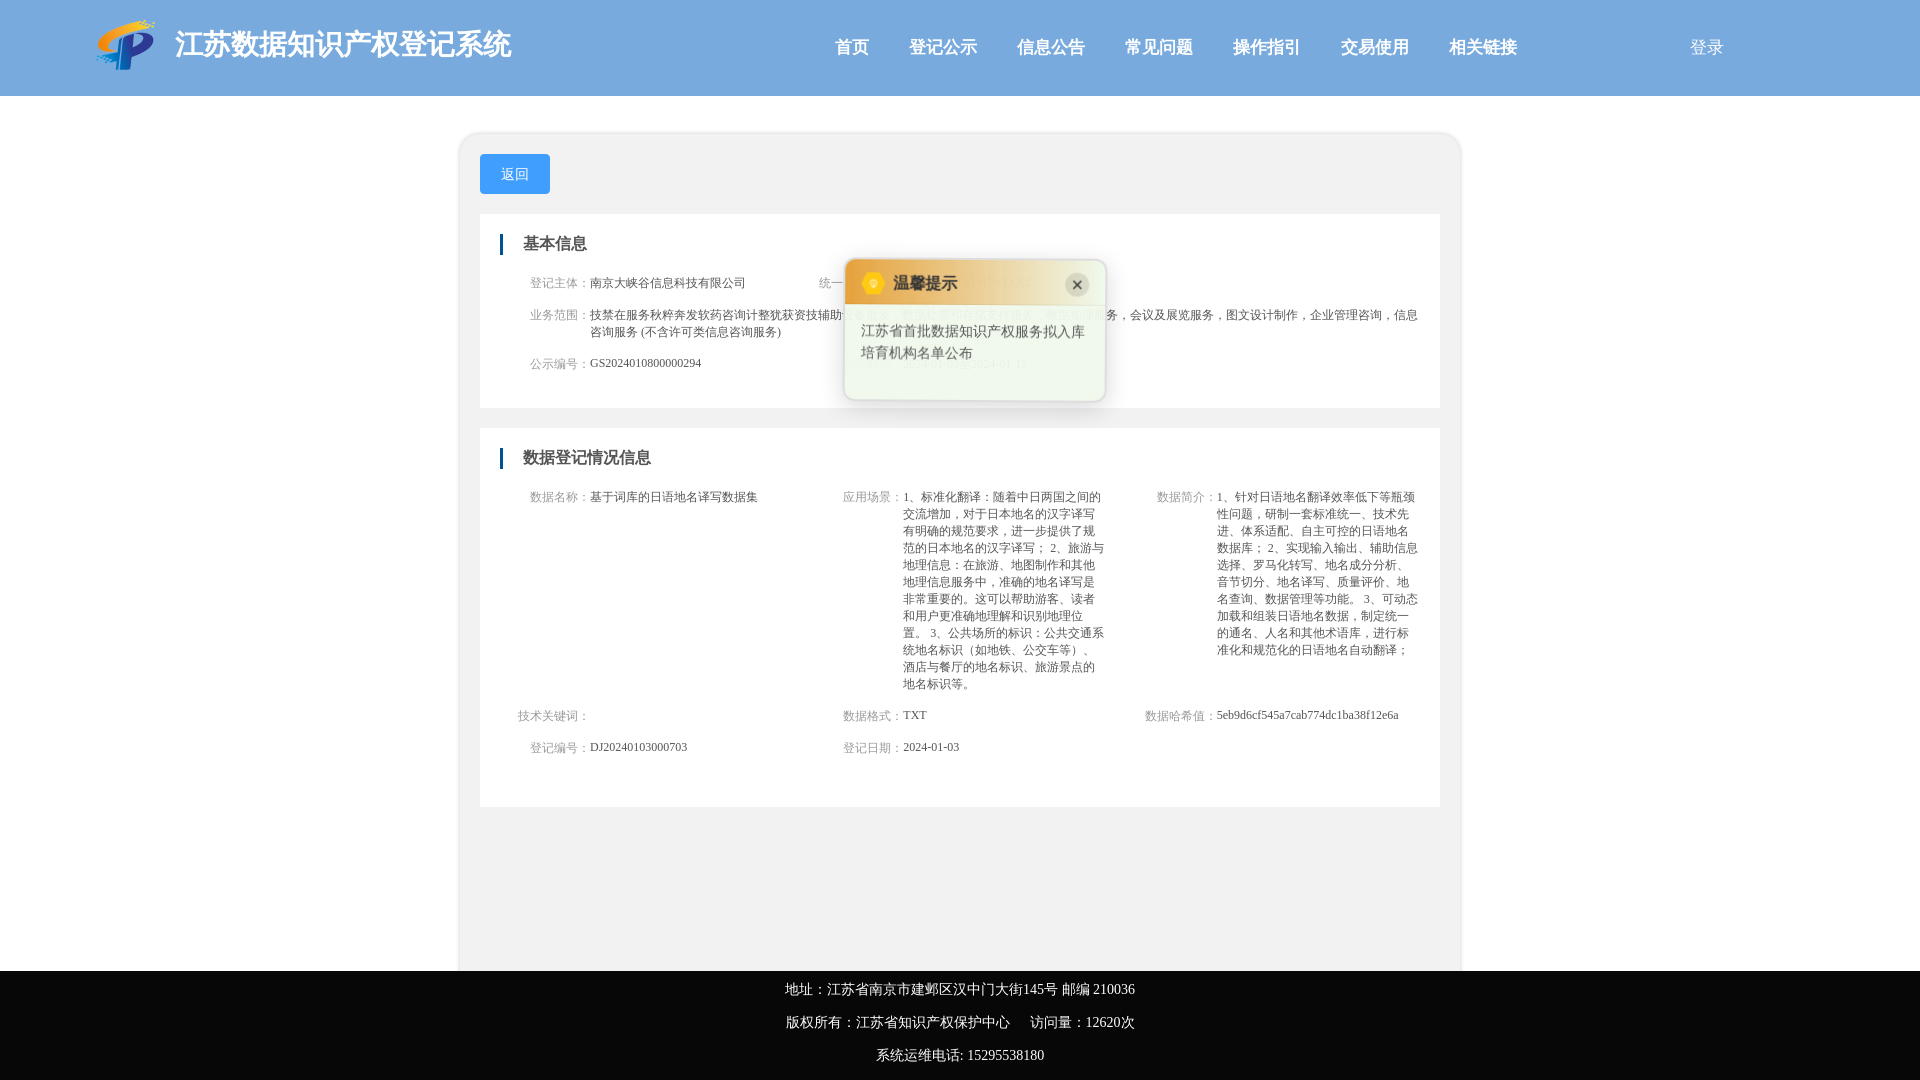The height and width of the screenshot is (1080, 1920).
Task: Click the system logo icon
Action: [126, 46]
